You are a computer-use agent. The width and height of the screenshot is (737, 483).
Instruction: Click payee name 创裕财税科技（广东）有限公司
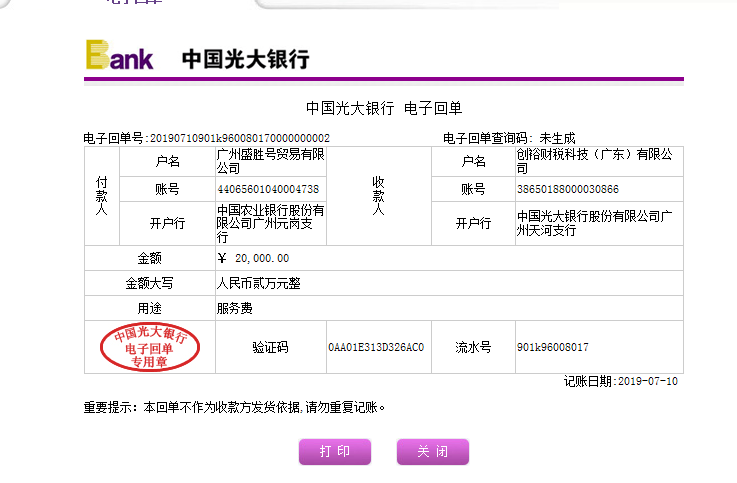(595, 161)
